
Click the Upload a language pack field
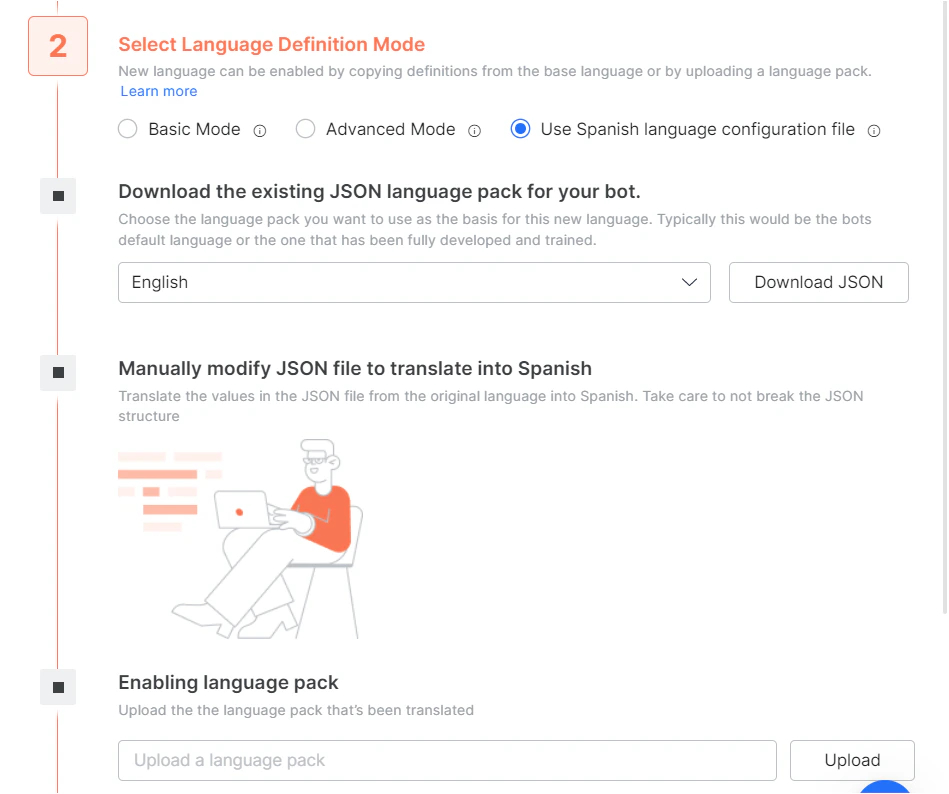point(447,760)
